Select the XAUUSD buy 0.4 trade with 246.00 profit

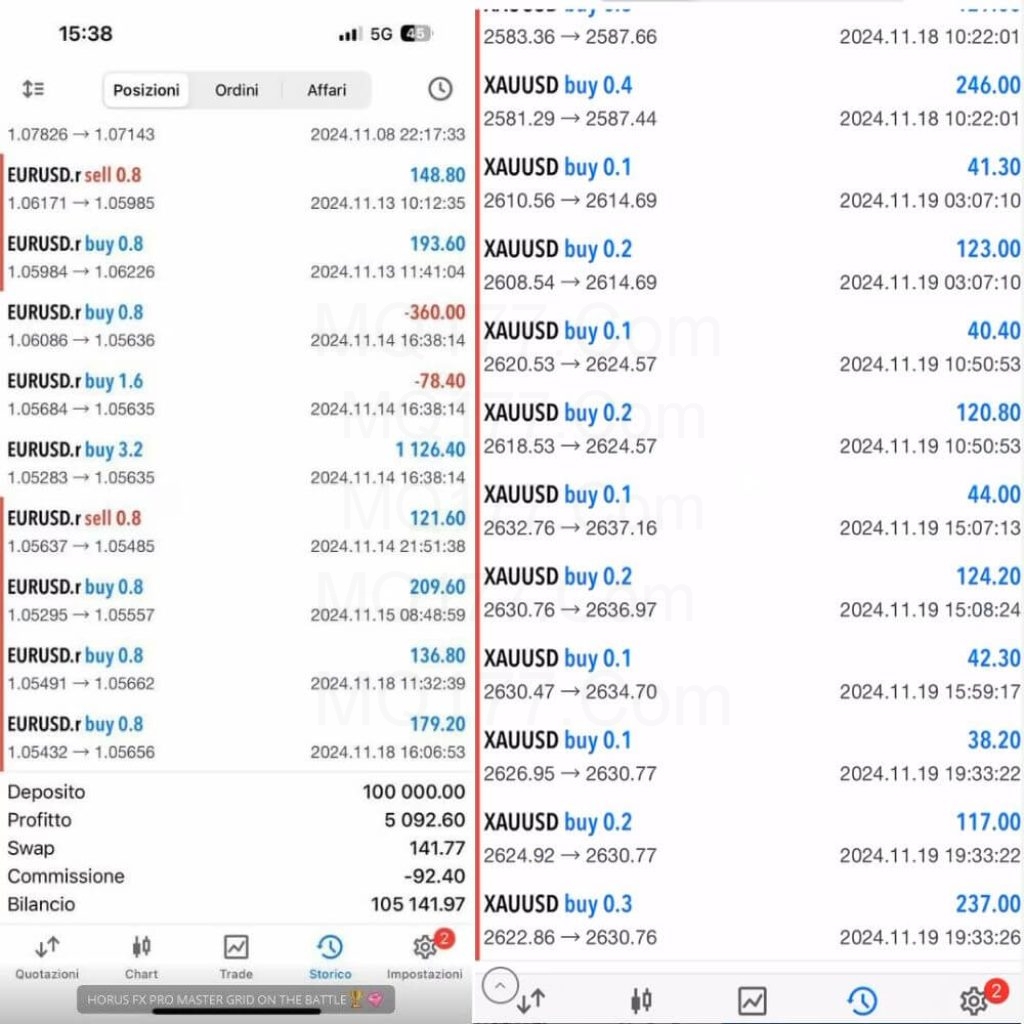coord(751,101)
